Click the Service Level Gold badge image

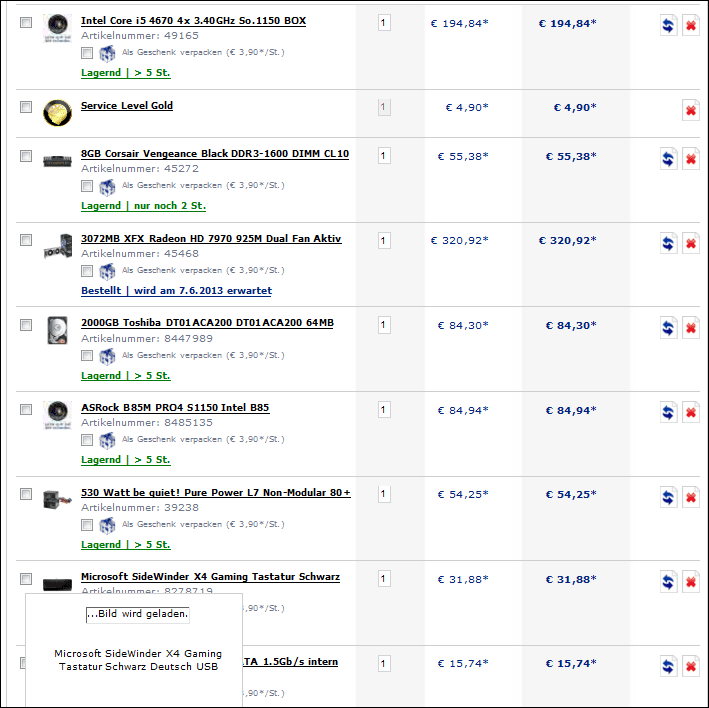click(57, 112)
